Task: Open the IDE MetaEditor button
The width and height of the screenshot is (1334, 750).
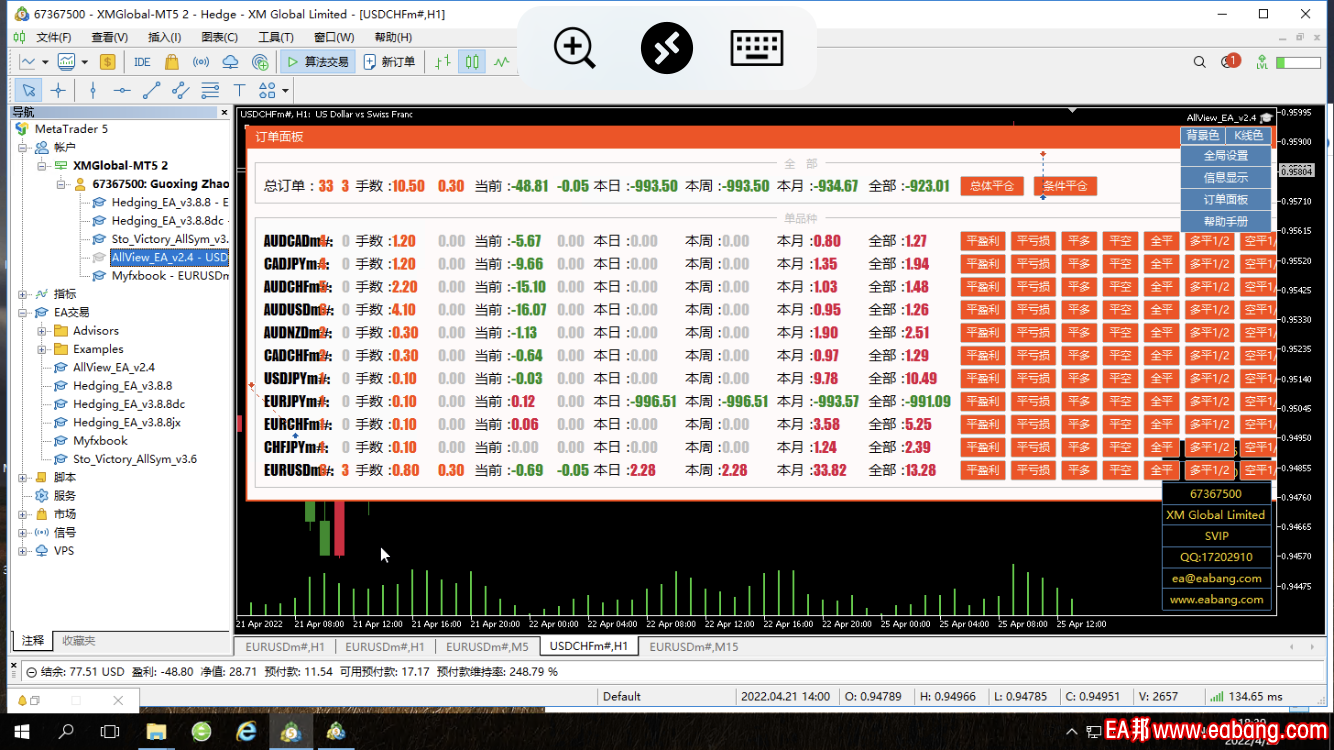Action: click(142, 62)
